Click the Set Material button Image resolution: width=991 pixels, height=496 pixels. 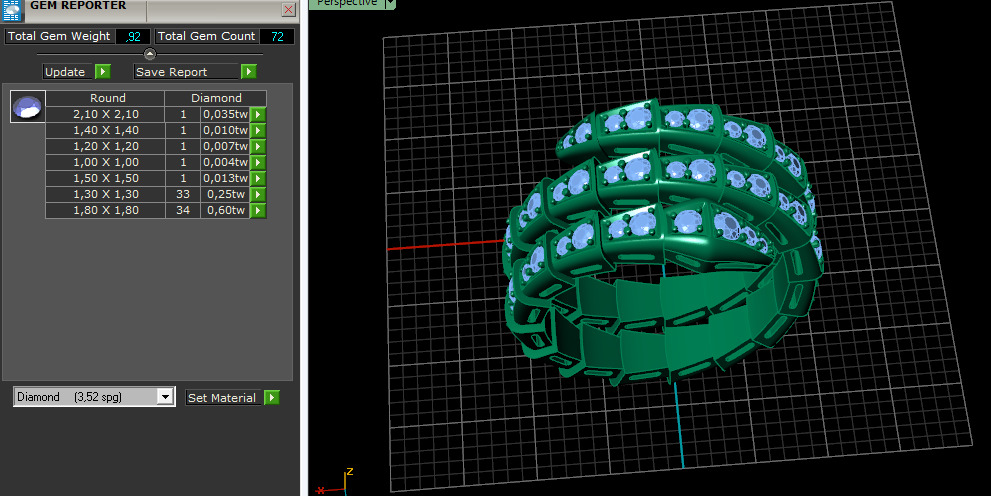223,397
